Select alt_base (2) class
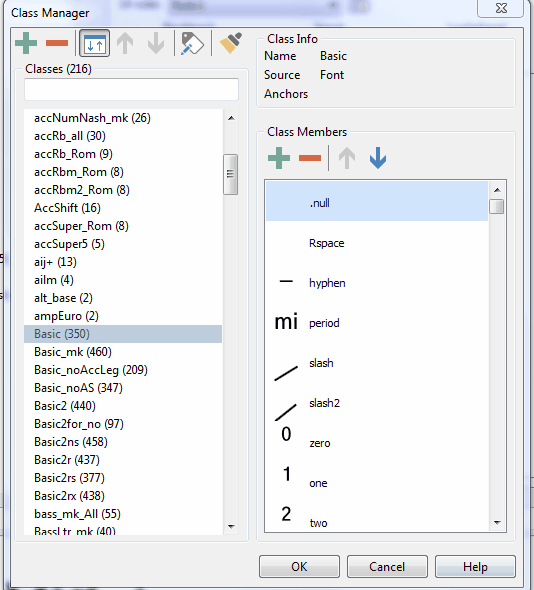Screen dimensions: 534x590 [x=123, y=298]
